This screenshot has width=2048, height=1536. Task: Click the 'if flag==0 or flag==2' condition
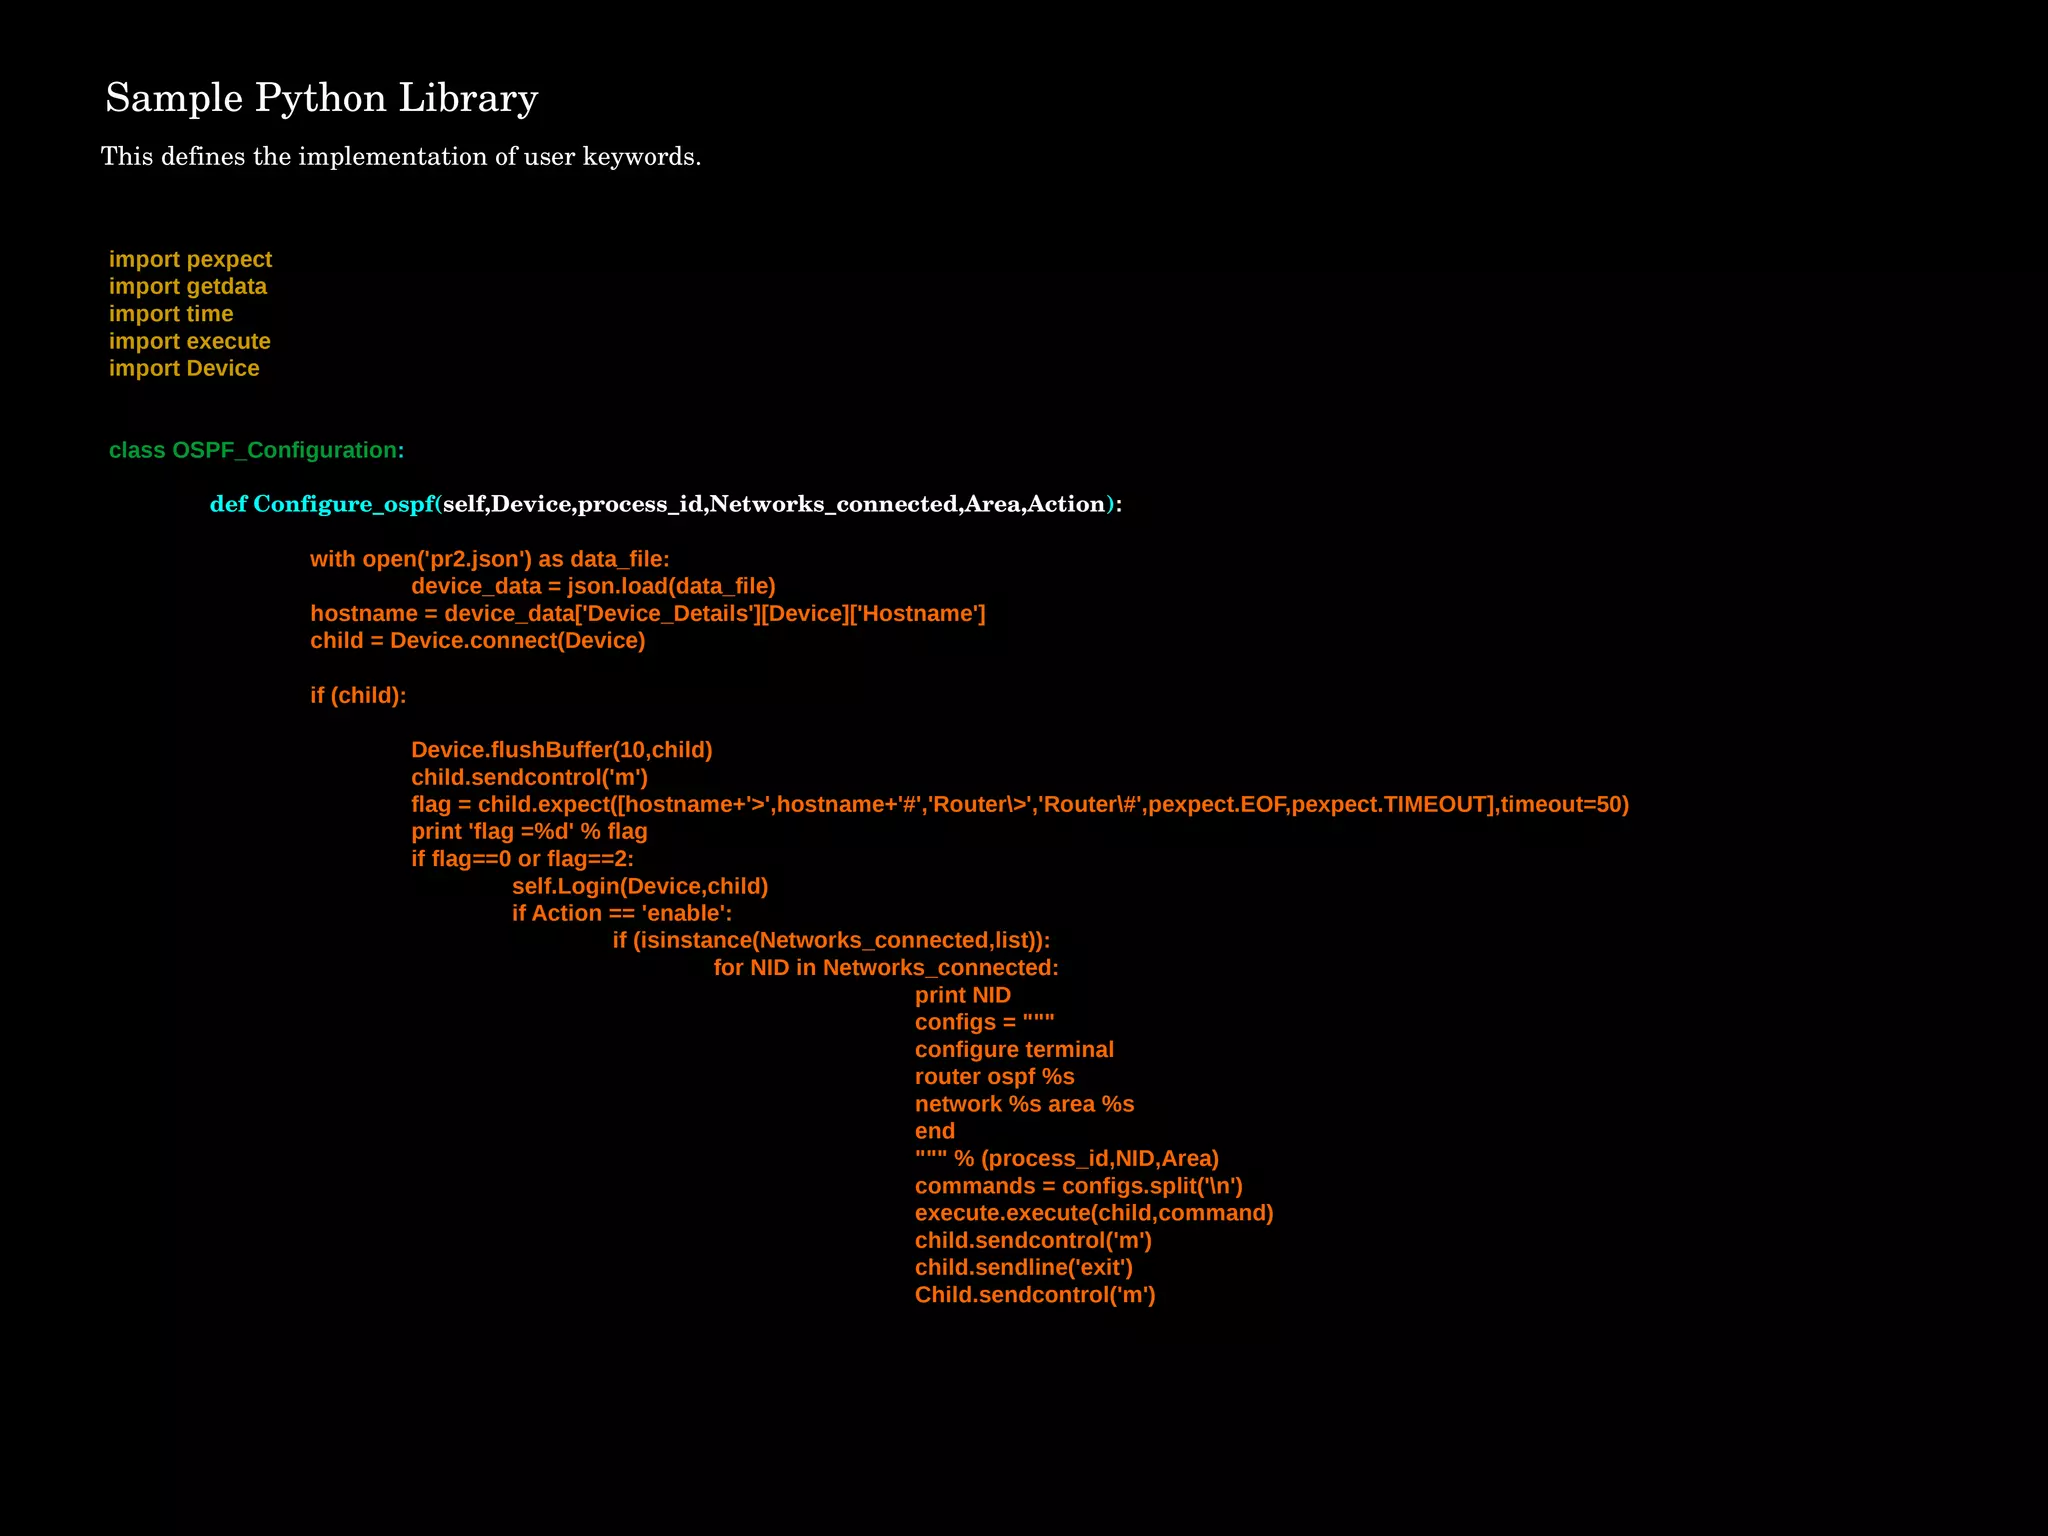coord(522,859)
